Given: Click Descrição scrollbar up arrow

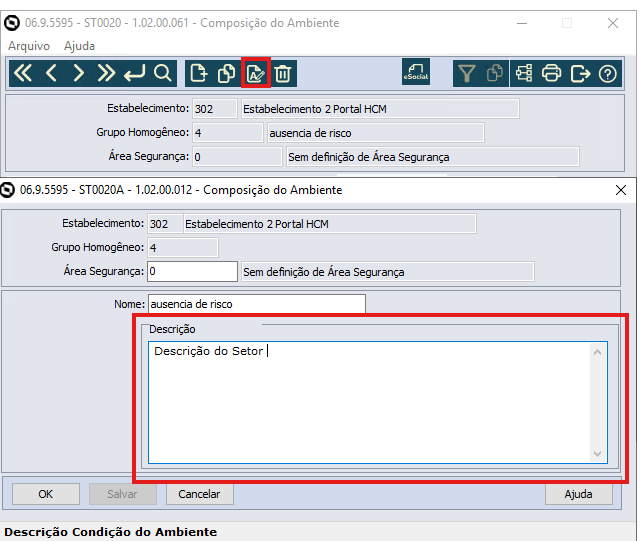Looking at the screenshot, I should coord(598,352).
